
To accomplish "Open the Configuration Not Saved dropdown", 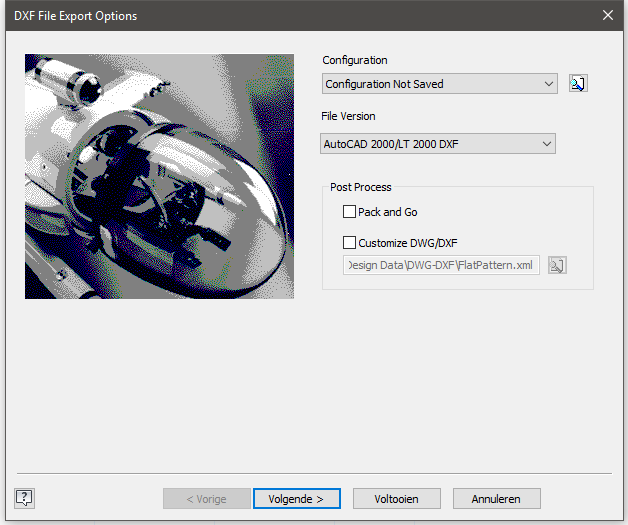I will 439,84.
